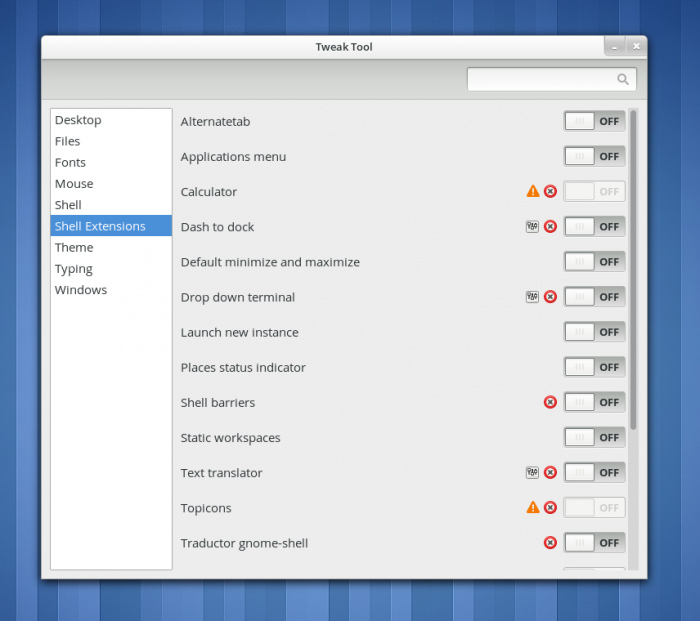Click the Static workspaces label
Image resolution: width=700 pixels, height=621 pixels.
point(230,438)
